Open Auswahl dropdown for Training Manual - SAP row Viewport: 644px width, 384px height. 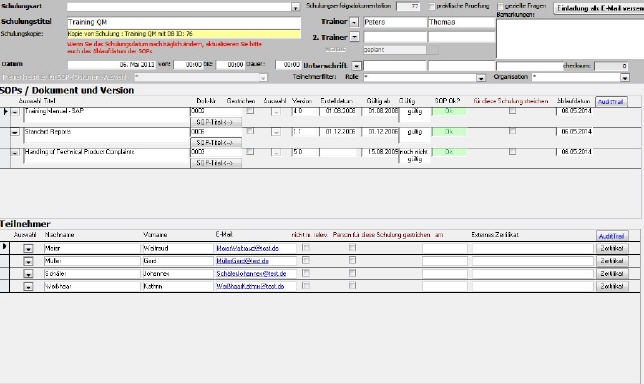pos(15,112)
